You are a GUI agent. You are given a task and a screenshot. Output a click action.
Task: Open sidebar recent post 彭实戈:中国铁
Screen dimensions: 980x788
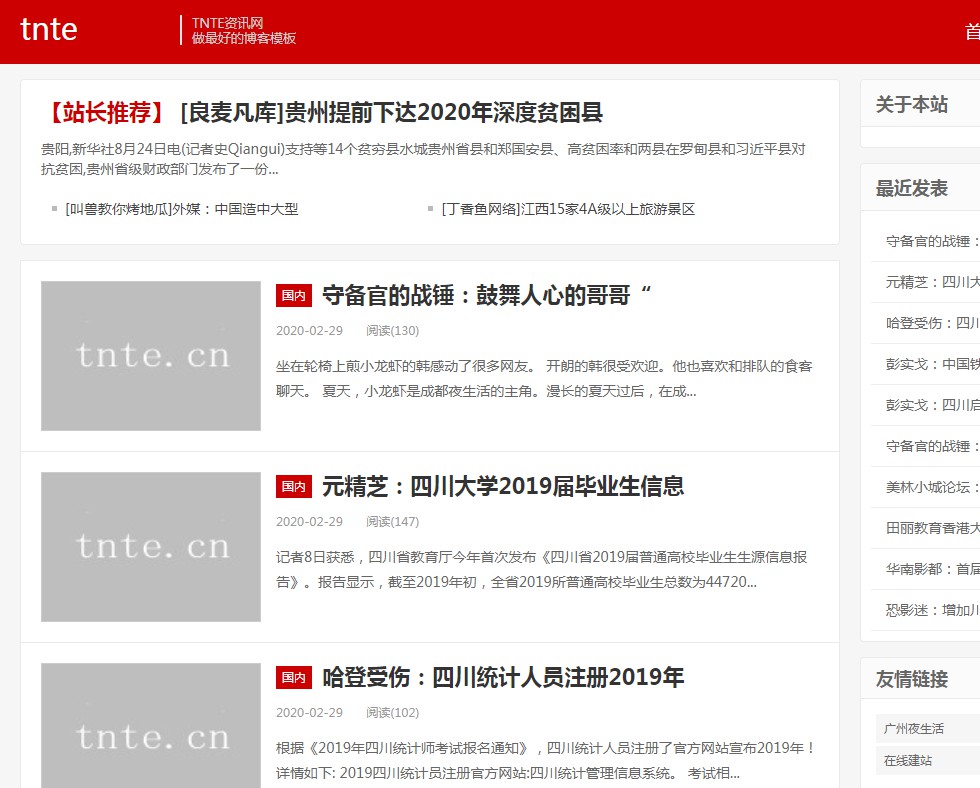pyautogui.click(x=932, y=364)
